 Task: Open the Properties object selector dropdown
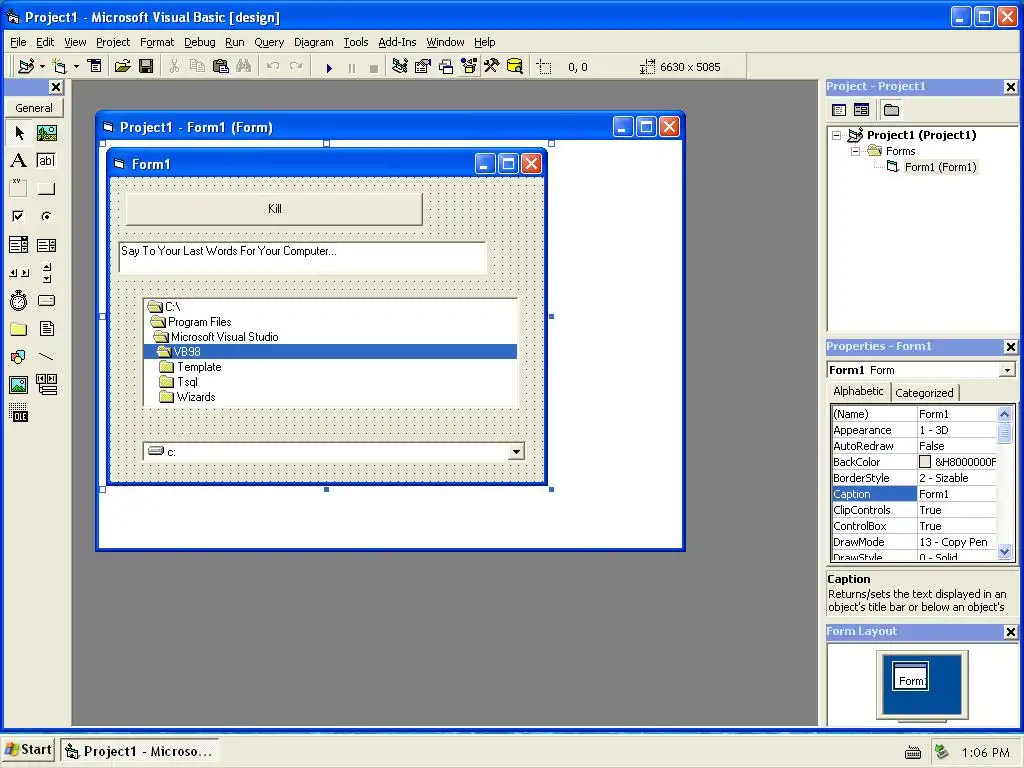coord(1008,370)
